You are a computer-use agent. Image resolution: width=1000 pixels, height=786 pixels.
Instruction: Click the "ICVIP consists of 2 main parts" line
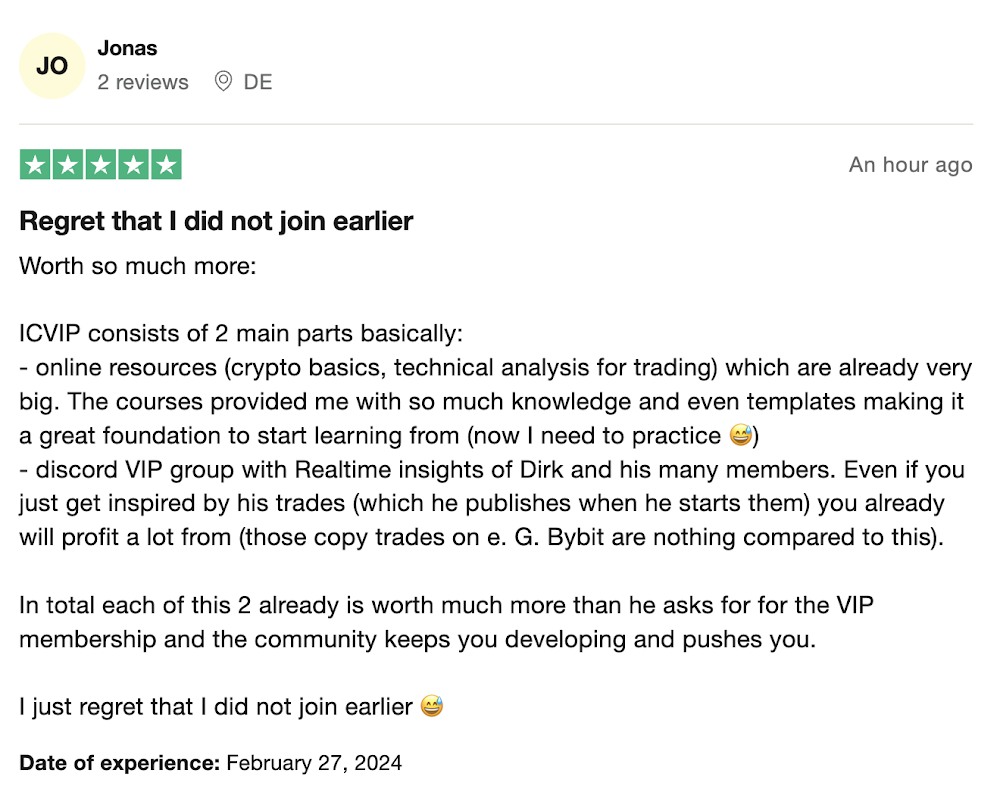[241, 333]
